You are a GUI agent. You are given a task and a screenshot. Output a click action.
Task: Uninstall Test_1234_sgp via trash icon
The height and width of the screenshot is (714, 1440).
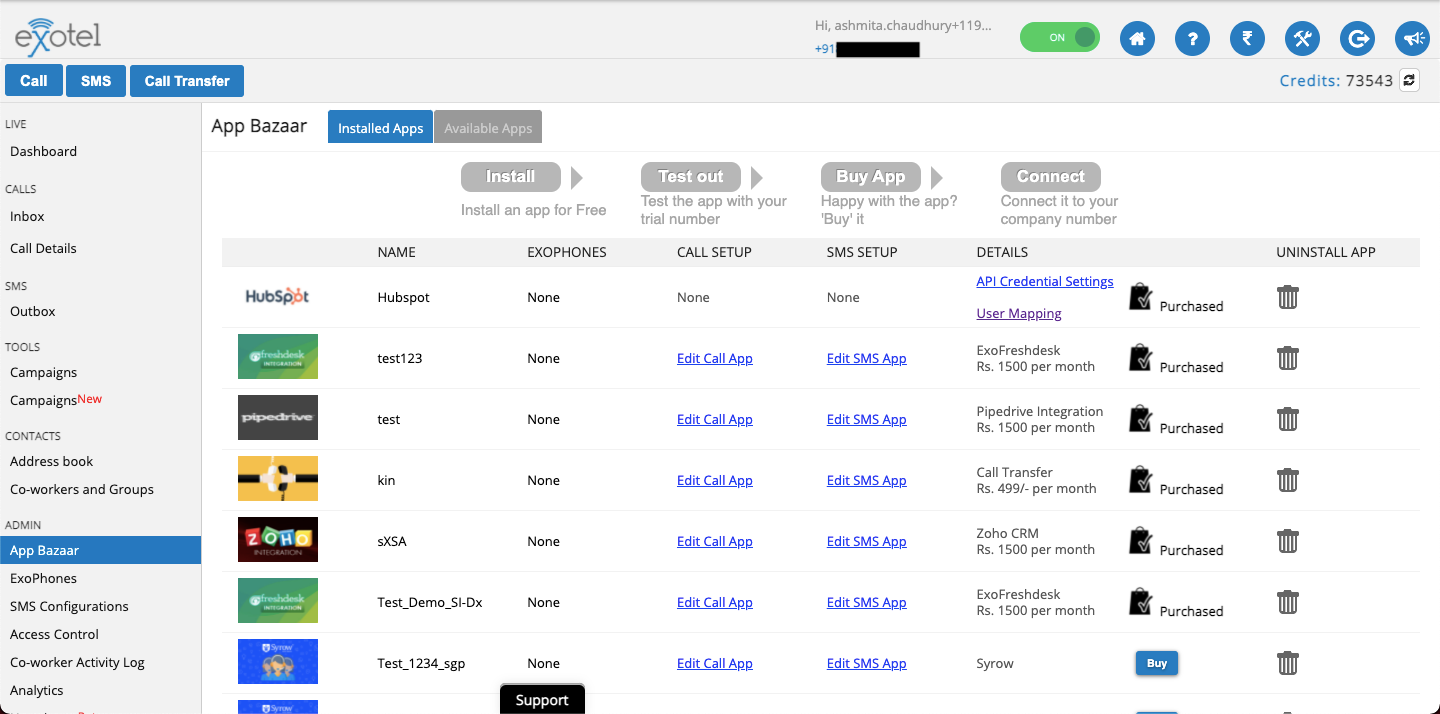coord(1288,663)
